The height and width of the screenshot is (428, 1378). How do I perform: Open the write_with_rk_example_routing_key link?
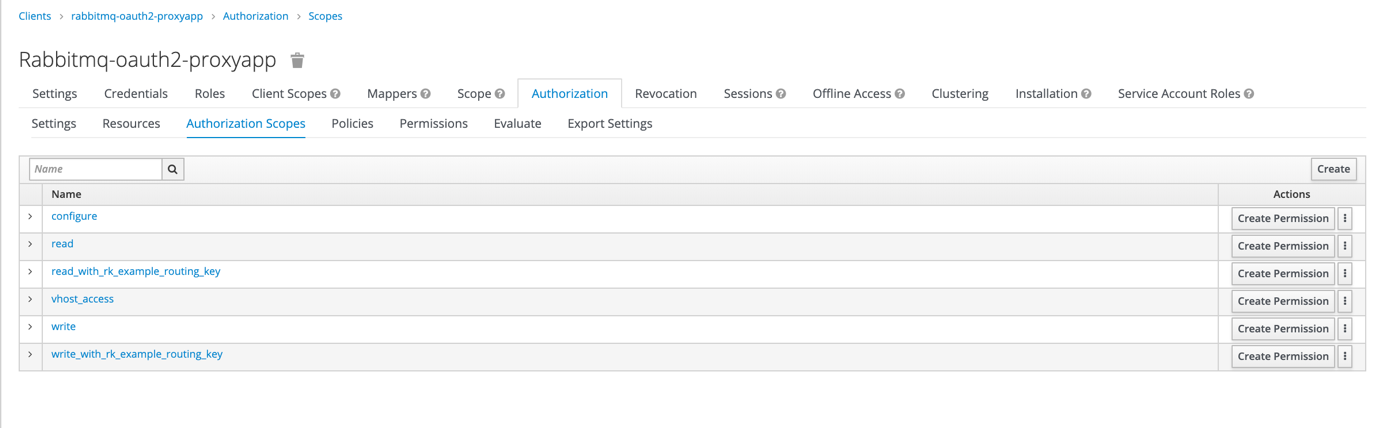click(x=137, y=354)
